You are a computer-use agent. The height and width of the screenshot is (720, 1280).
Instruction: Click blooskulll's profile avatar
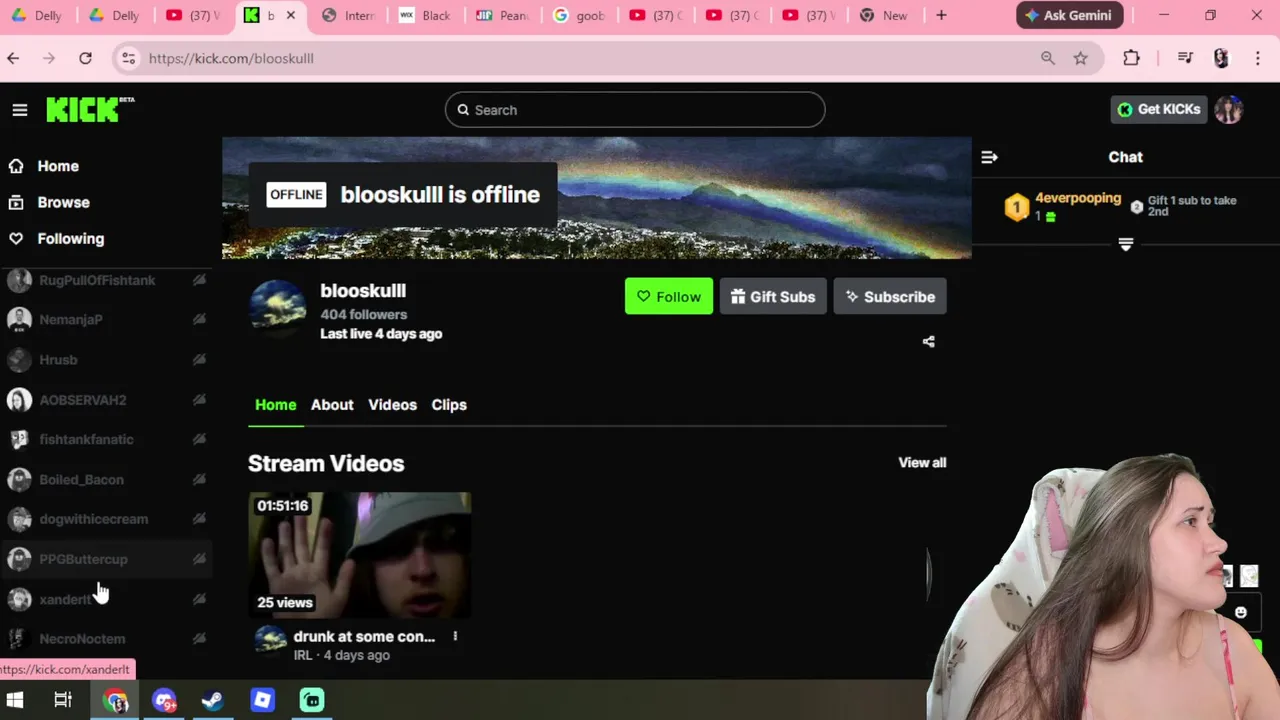click(278, 308)
